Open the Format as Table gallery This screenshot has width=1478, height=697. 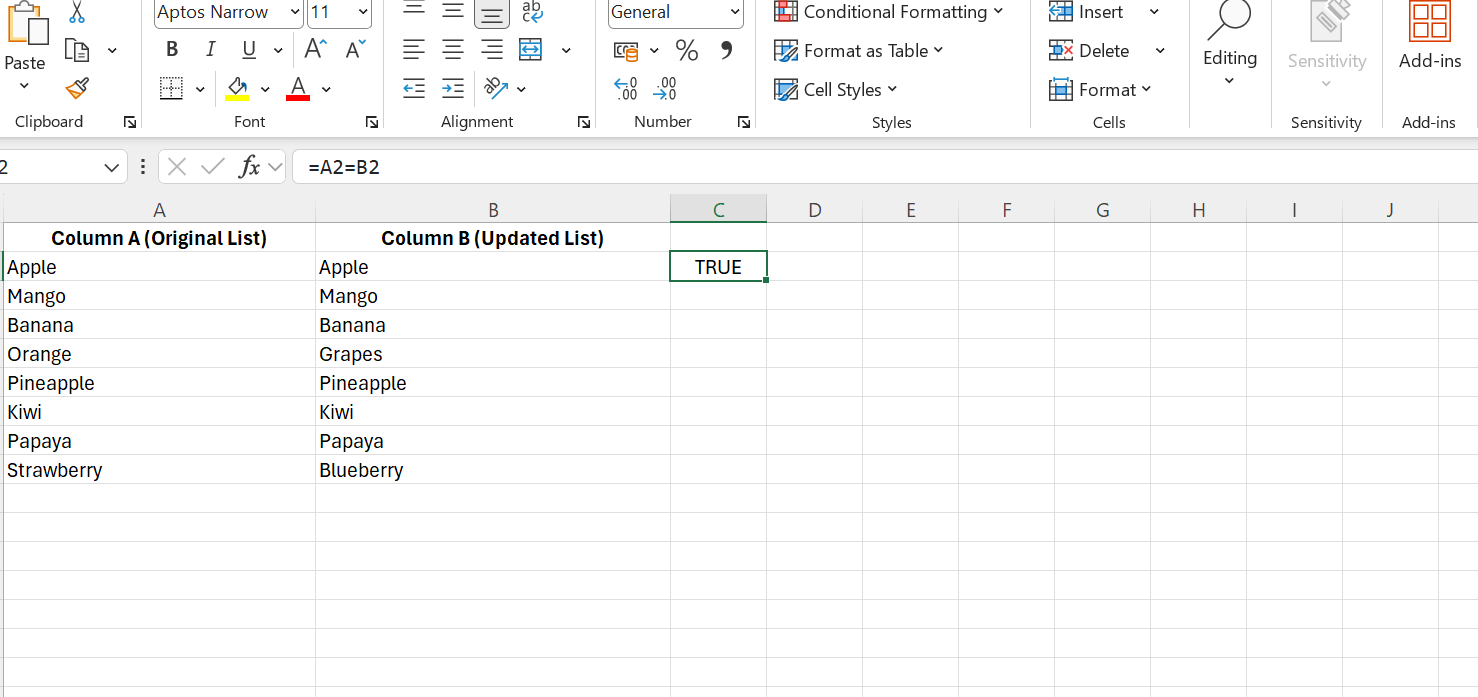tap(859, 51)
